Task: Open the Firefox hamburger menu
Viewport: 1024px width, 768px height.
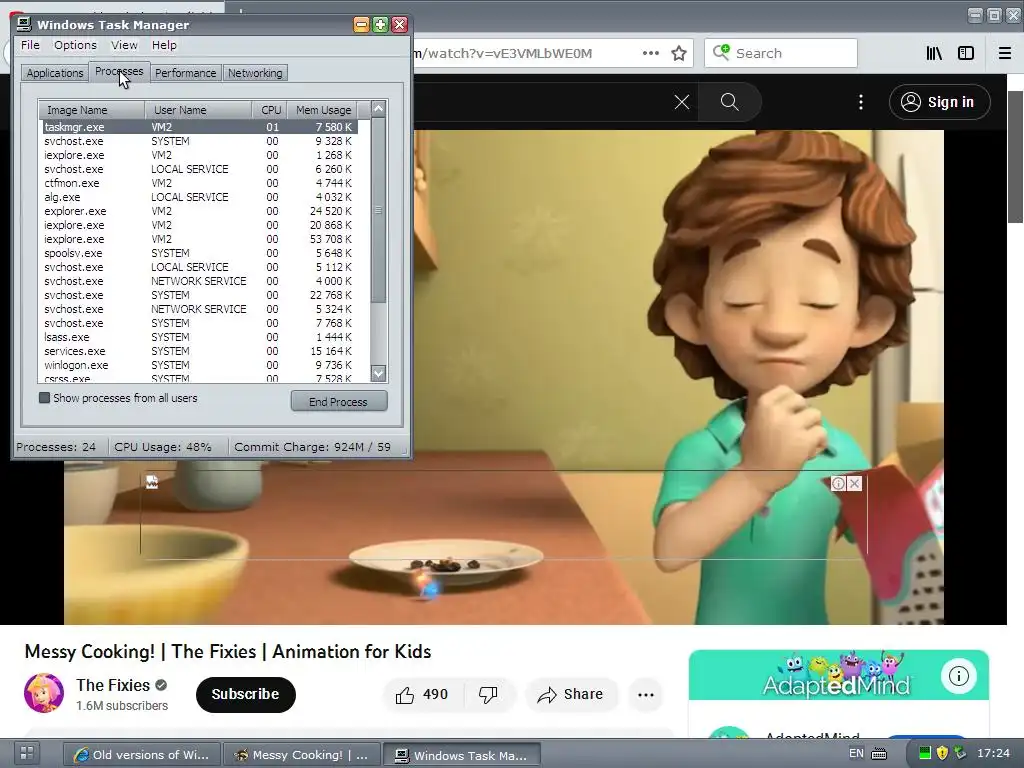Action: (x=1004, y=53)
